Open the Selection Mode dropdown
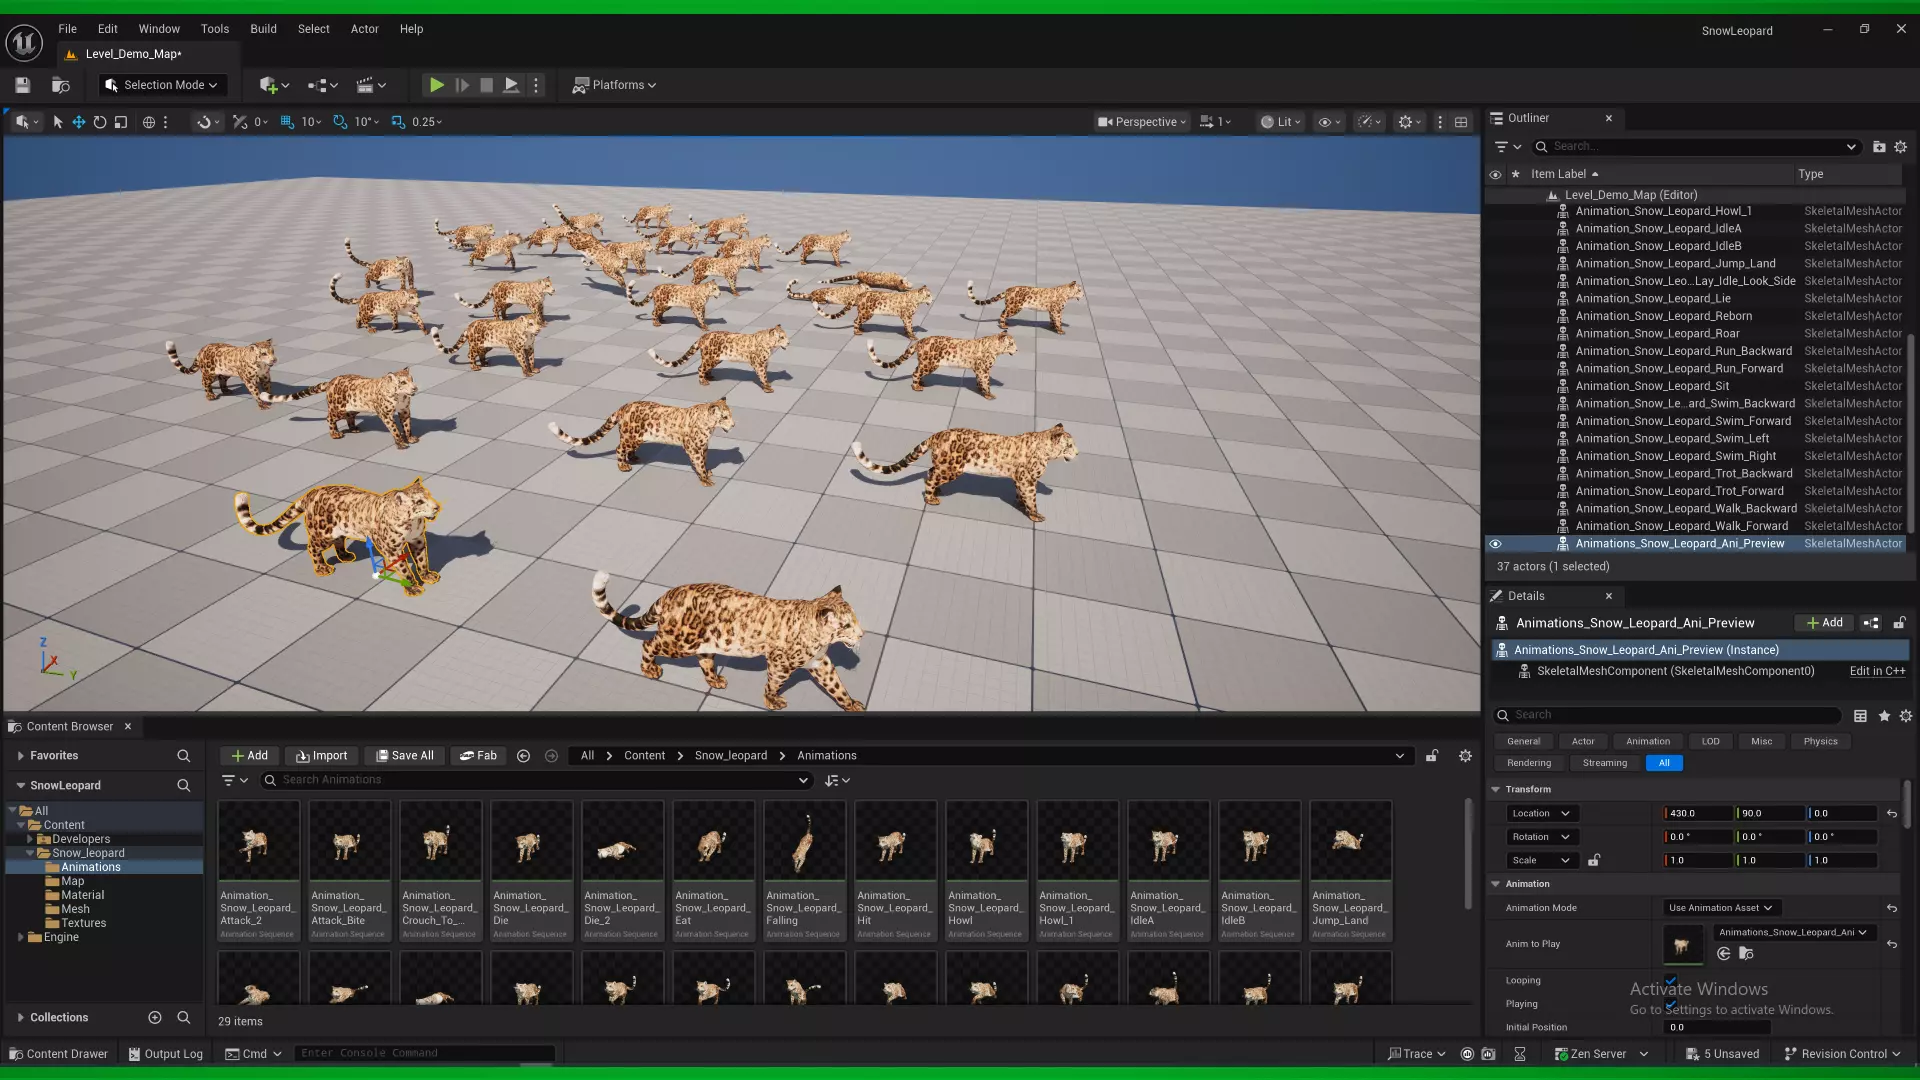Viewport: 1920px width, 1080px height. (161, 85)
